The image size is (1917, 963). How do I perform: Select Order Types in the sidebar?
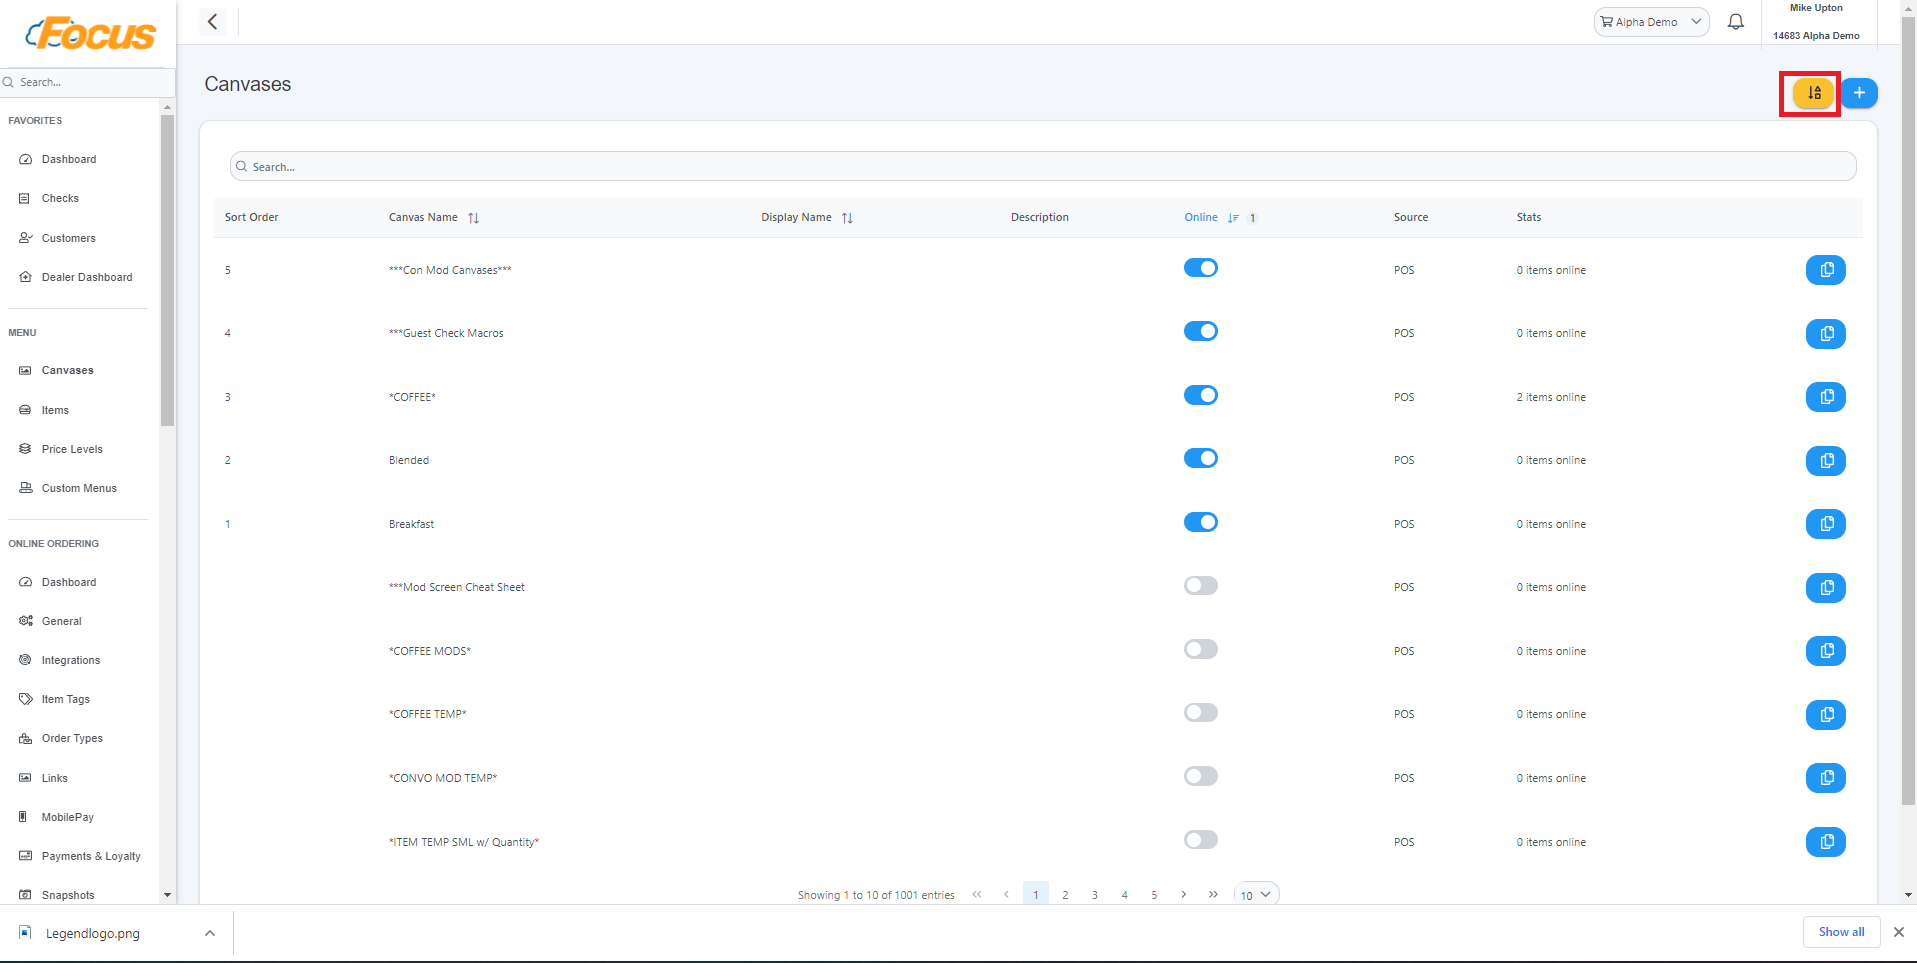[72, 738]
